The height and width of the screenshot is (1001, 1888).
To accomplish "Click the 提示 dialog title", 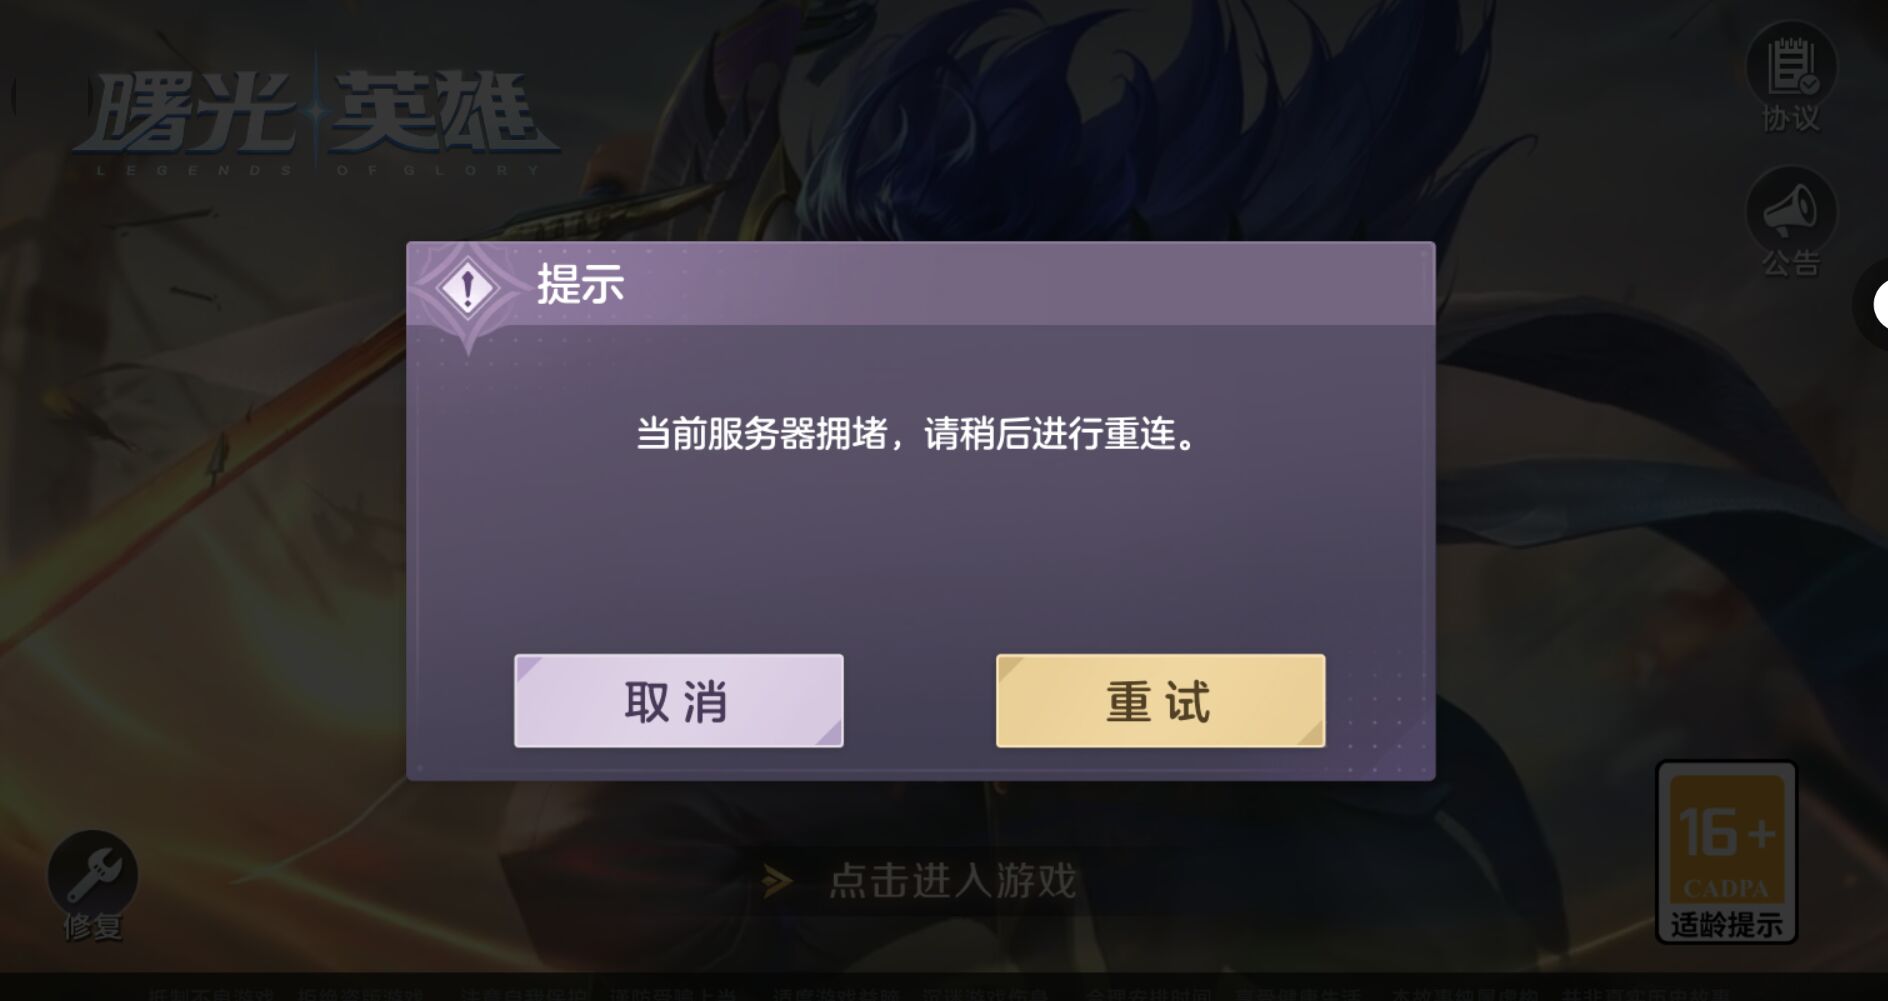I will pyautogui.click(x=581, y=284).
